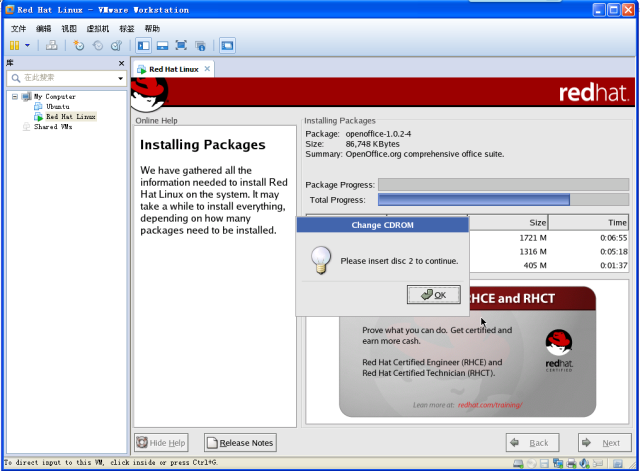640x471 pixels.
Task: Switch to full screen mode icon
Action: [x=181, y=45]
